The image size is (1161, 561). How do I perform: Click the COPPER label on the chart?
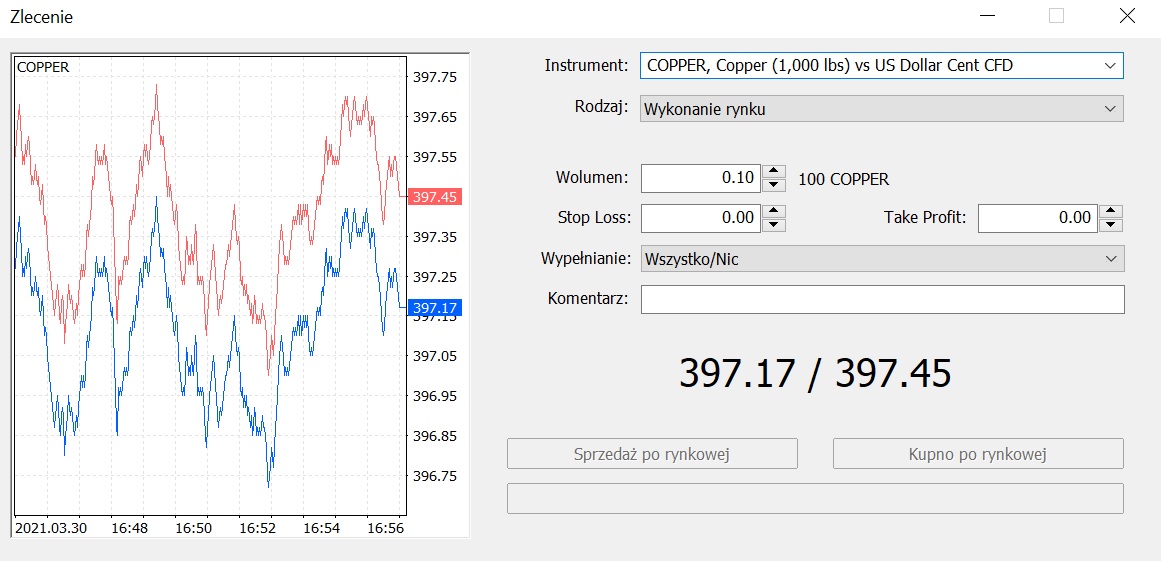43,67
